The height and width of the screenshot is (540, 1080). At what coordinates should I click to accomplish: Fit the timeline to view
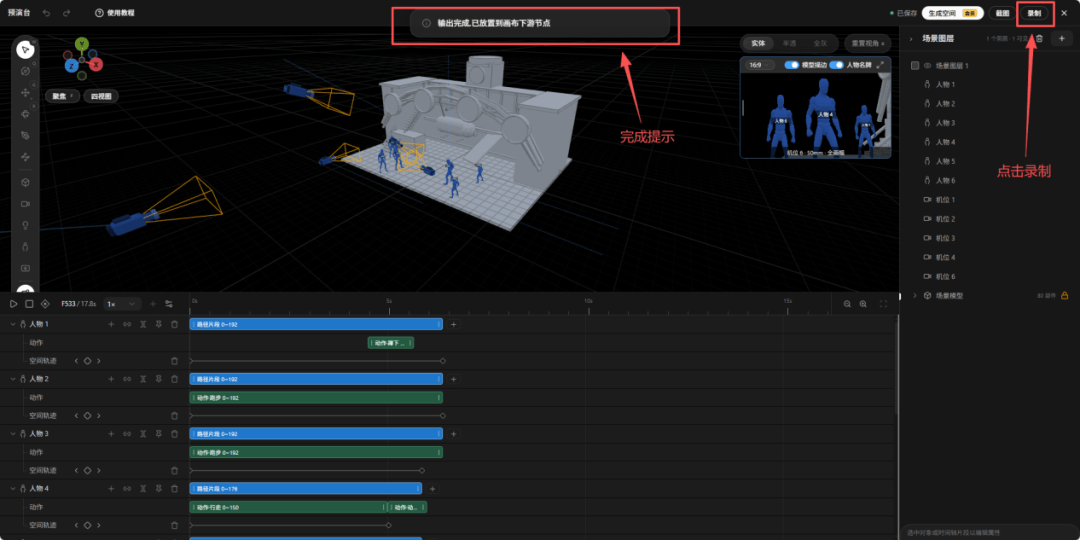[x=883, y=304]
